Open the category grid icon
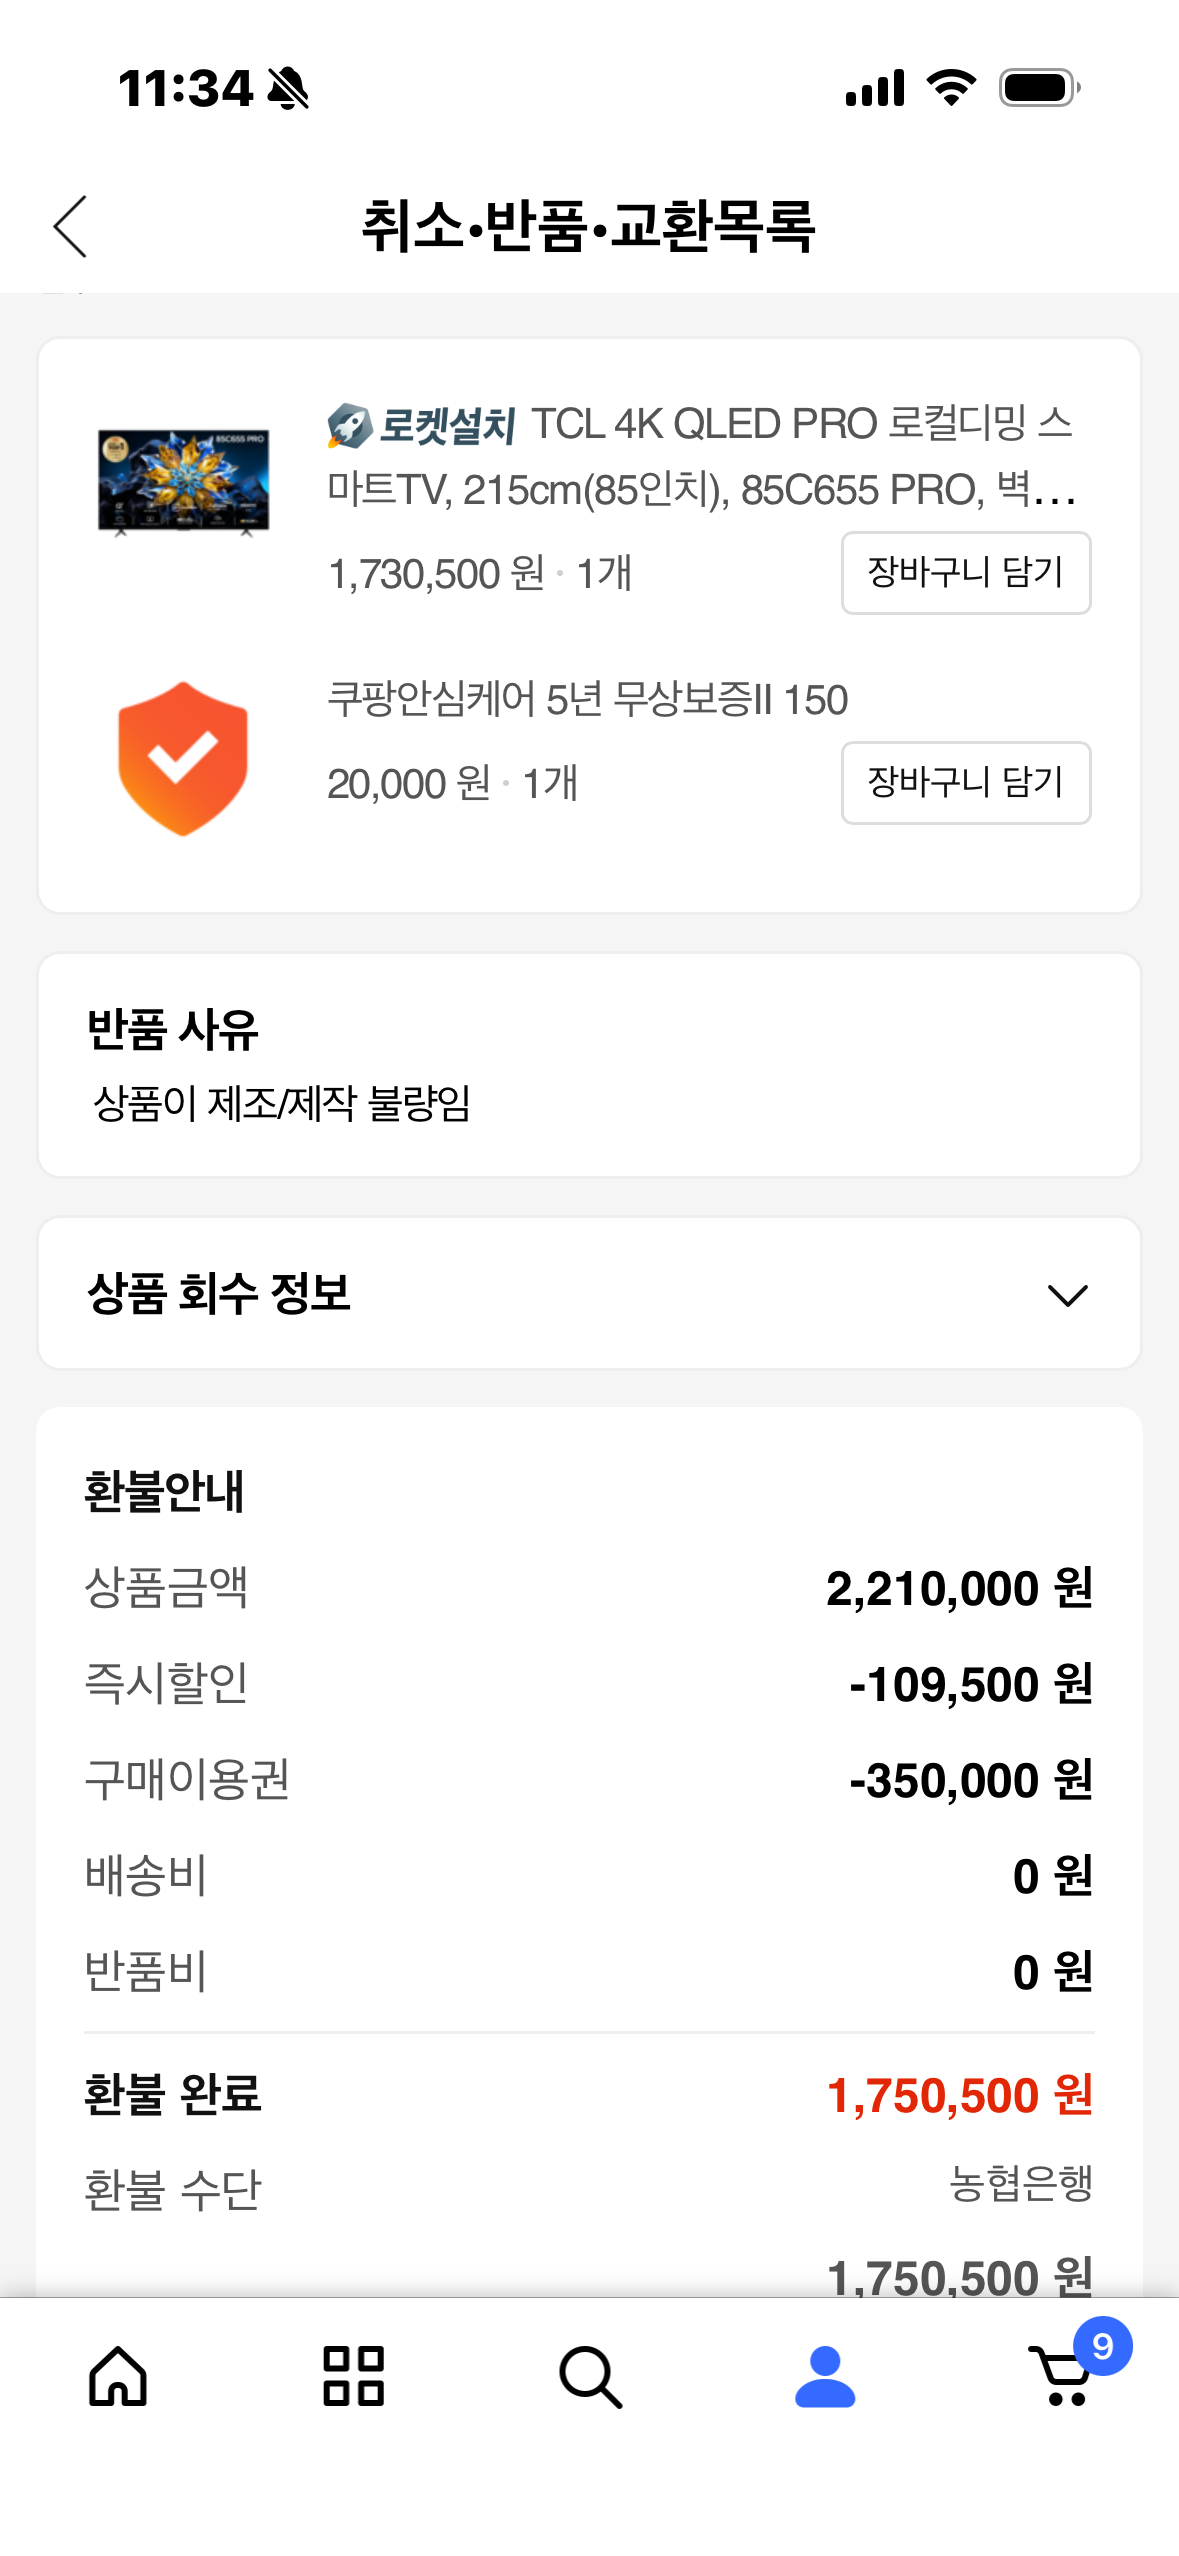 (354, 2375)
